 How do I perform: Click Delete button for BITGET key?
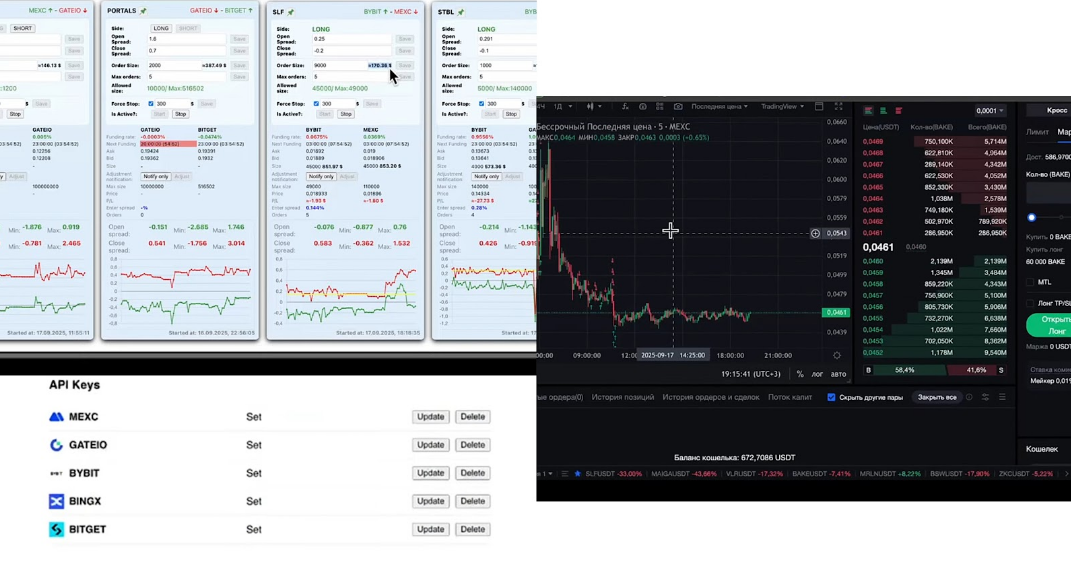click(473, 529)
